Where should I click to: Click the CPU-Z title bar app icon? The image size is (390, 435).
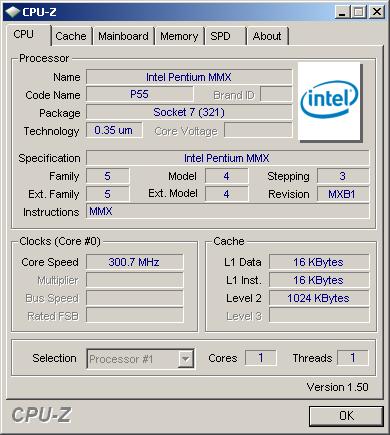tap(12, 12)
